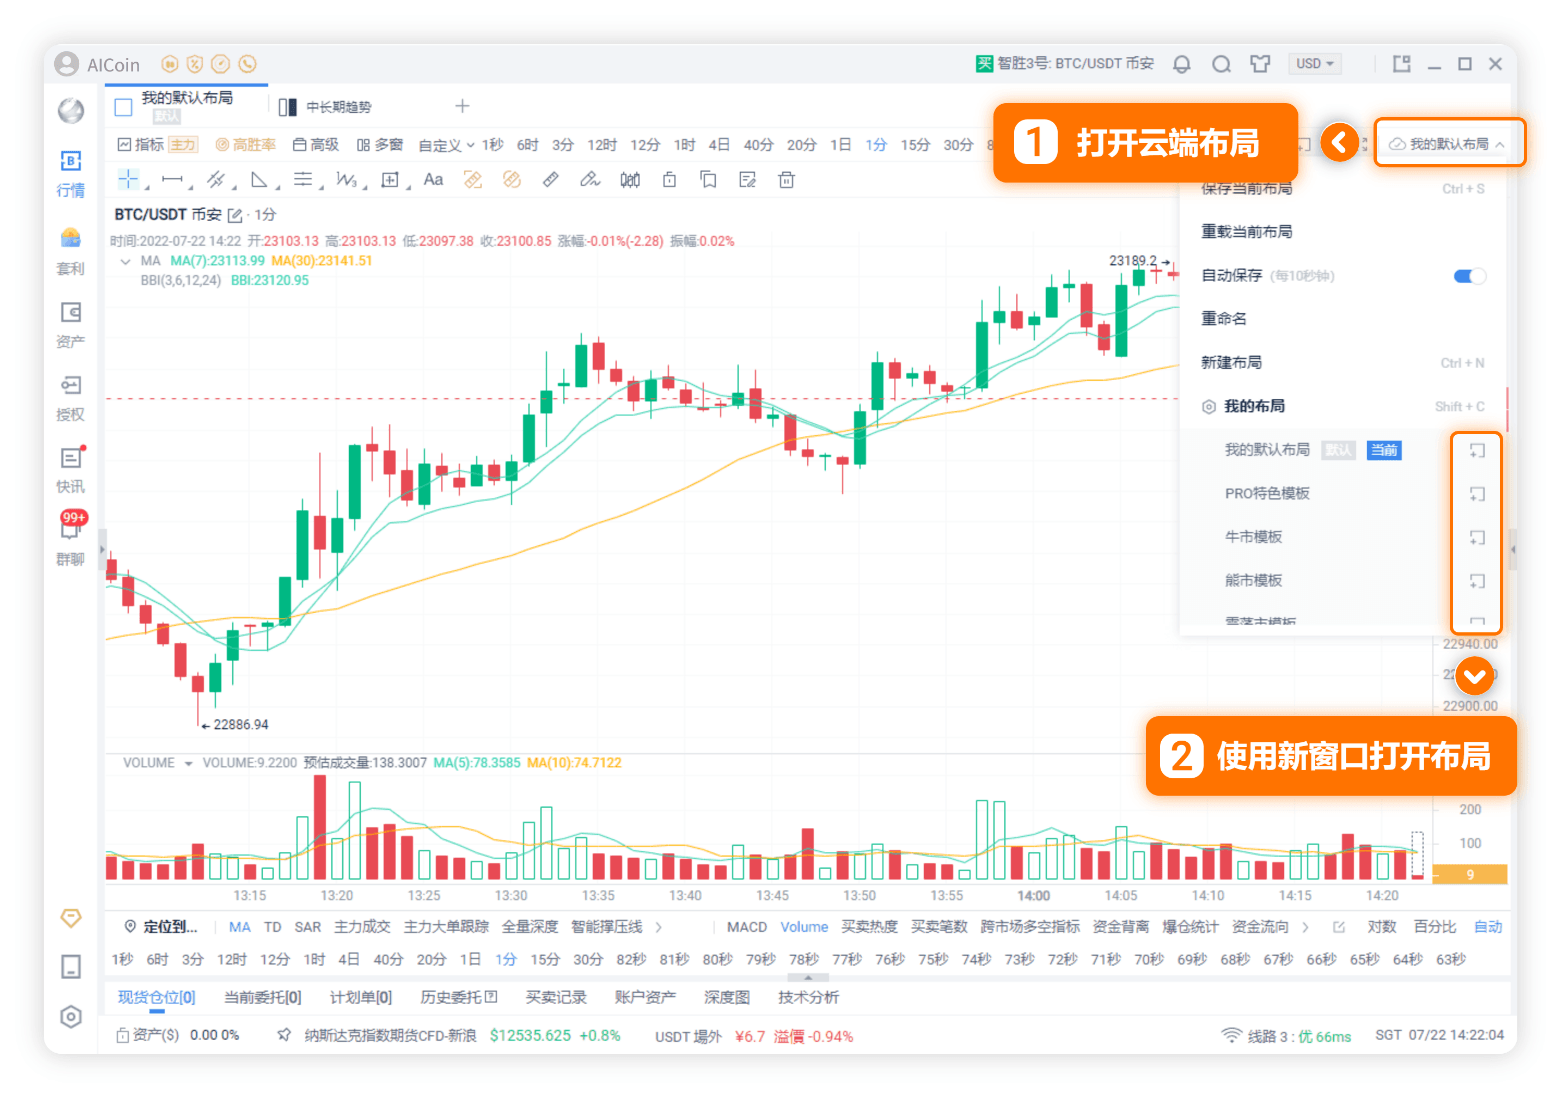Select the 15分 period in the top toolbar
The image size is (1561, 1099).
click(x=915, y=145)
